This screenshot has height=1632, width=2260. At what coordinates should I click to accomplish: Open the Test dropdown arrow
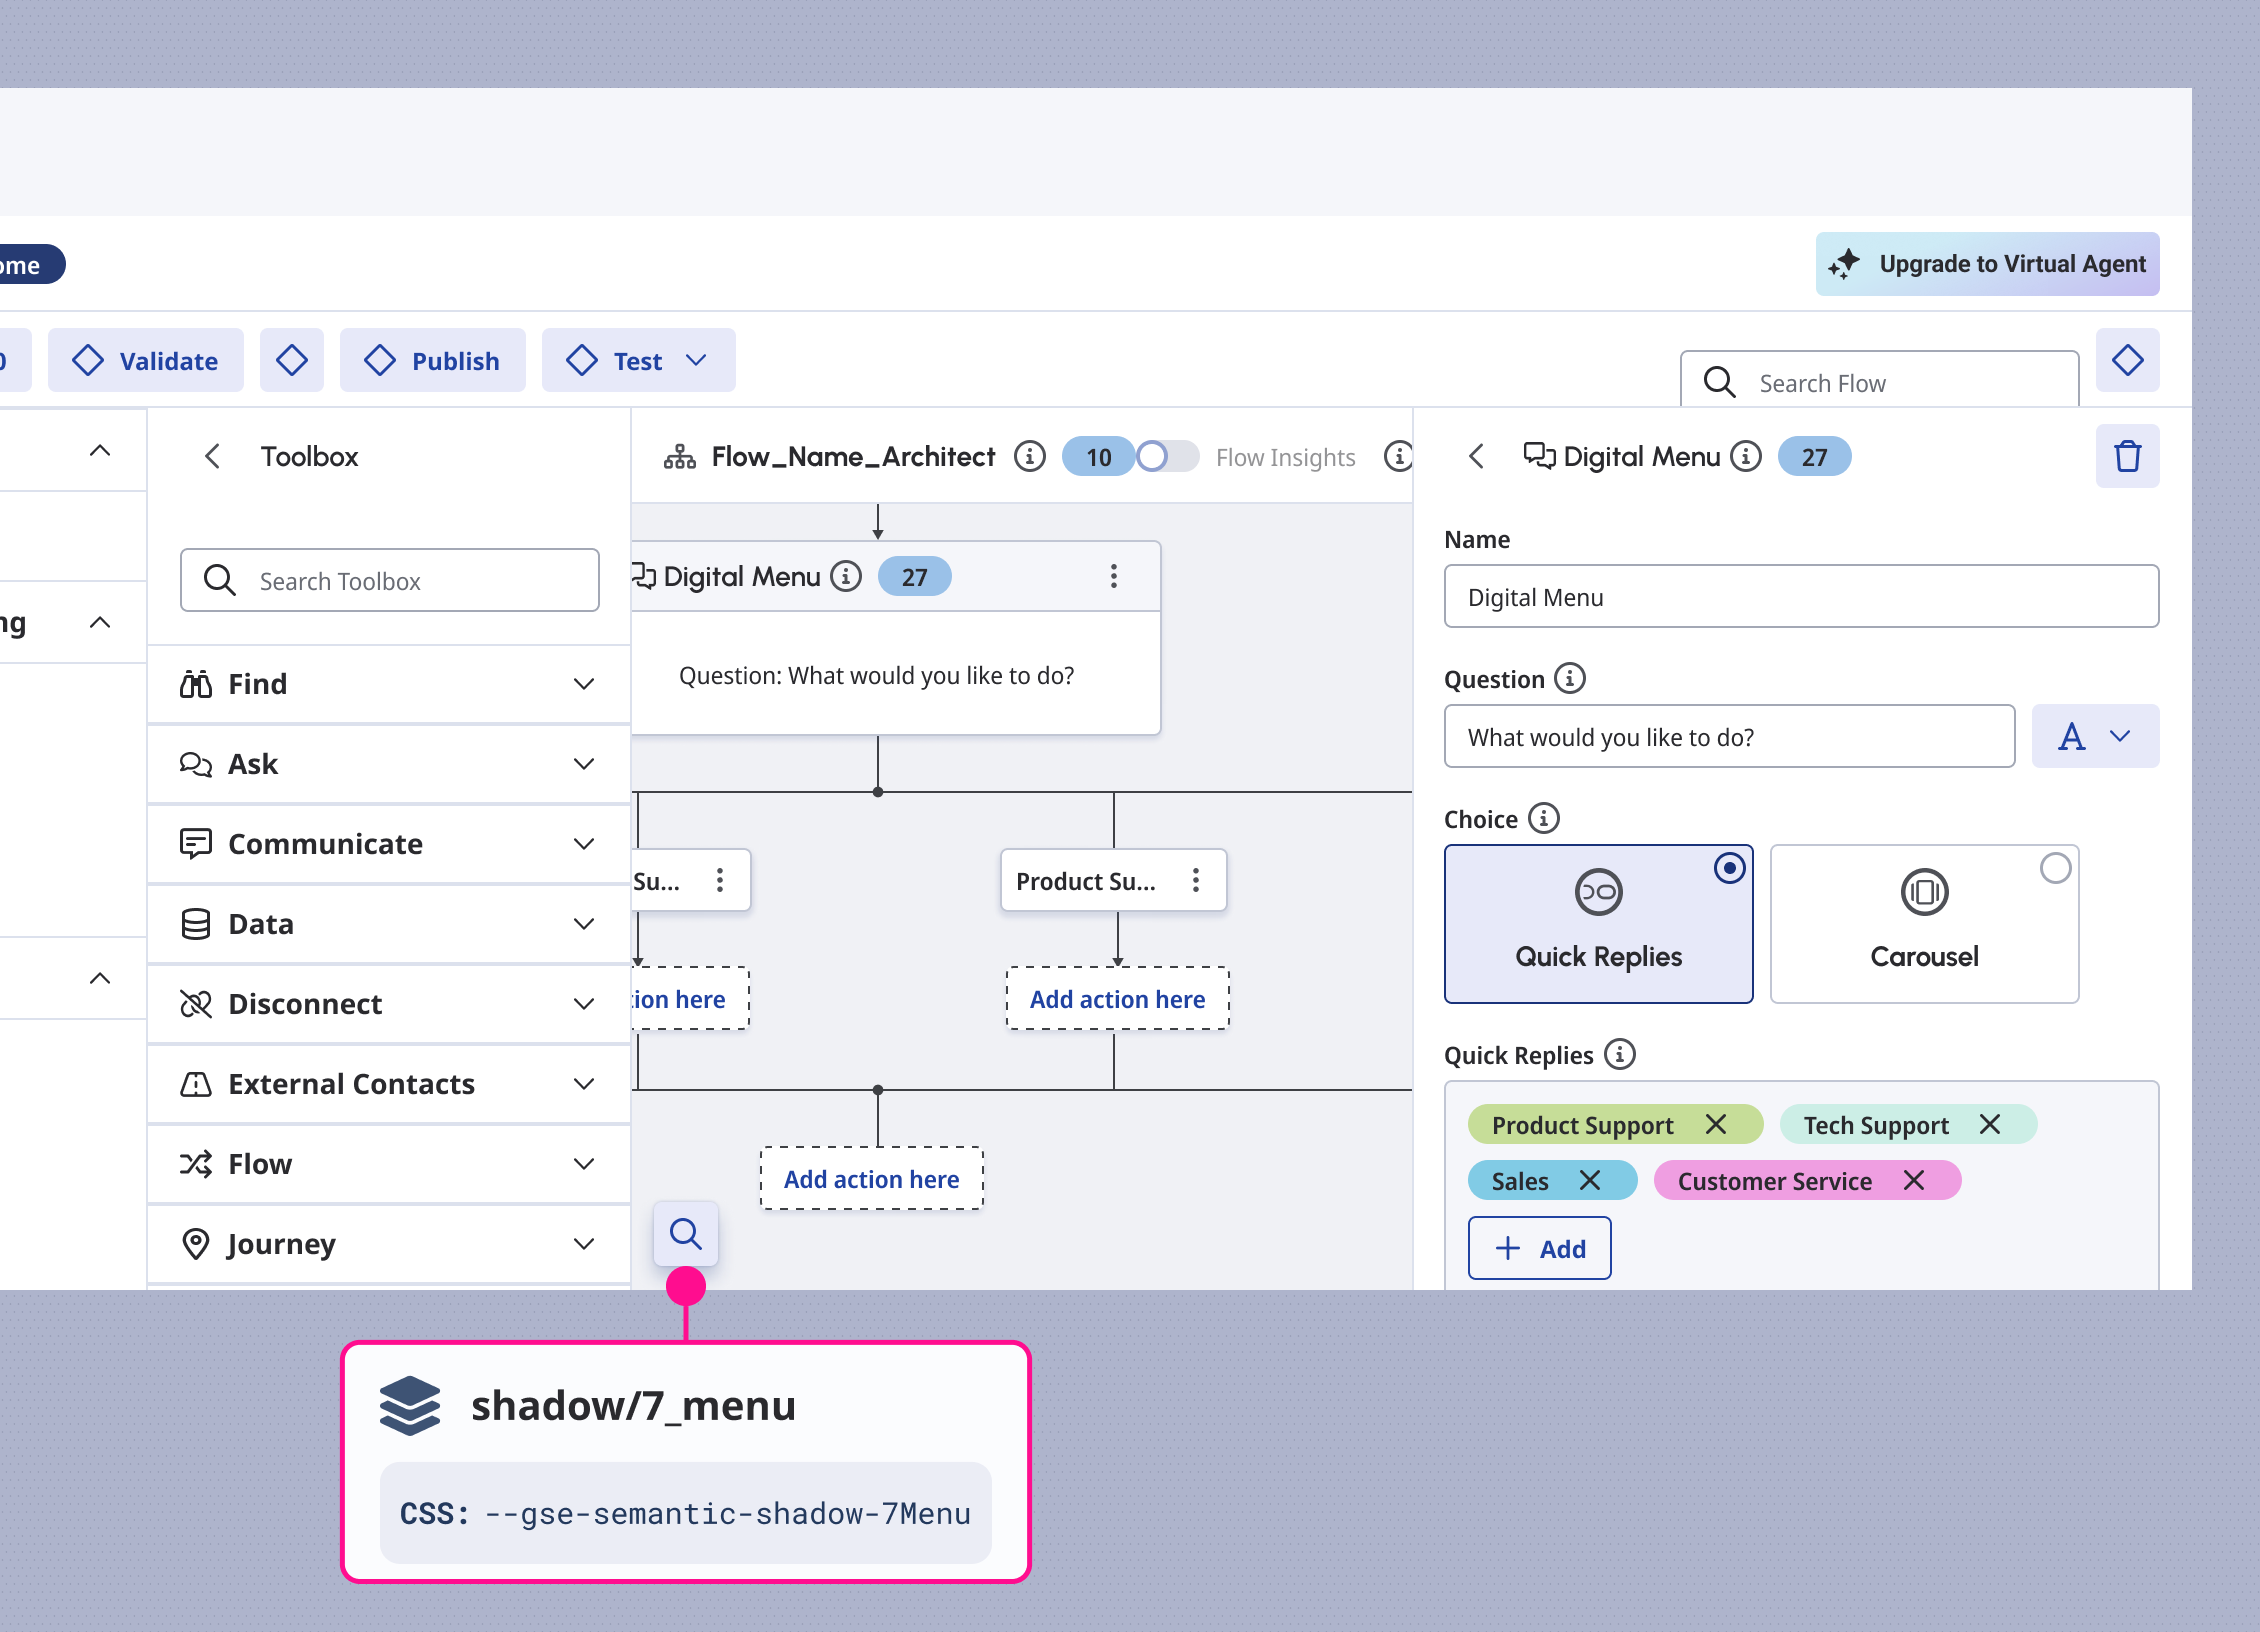pyautogui.click(x=696, y=360)
